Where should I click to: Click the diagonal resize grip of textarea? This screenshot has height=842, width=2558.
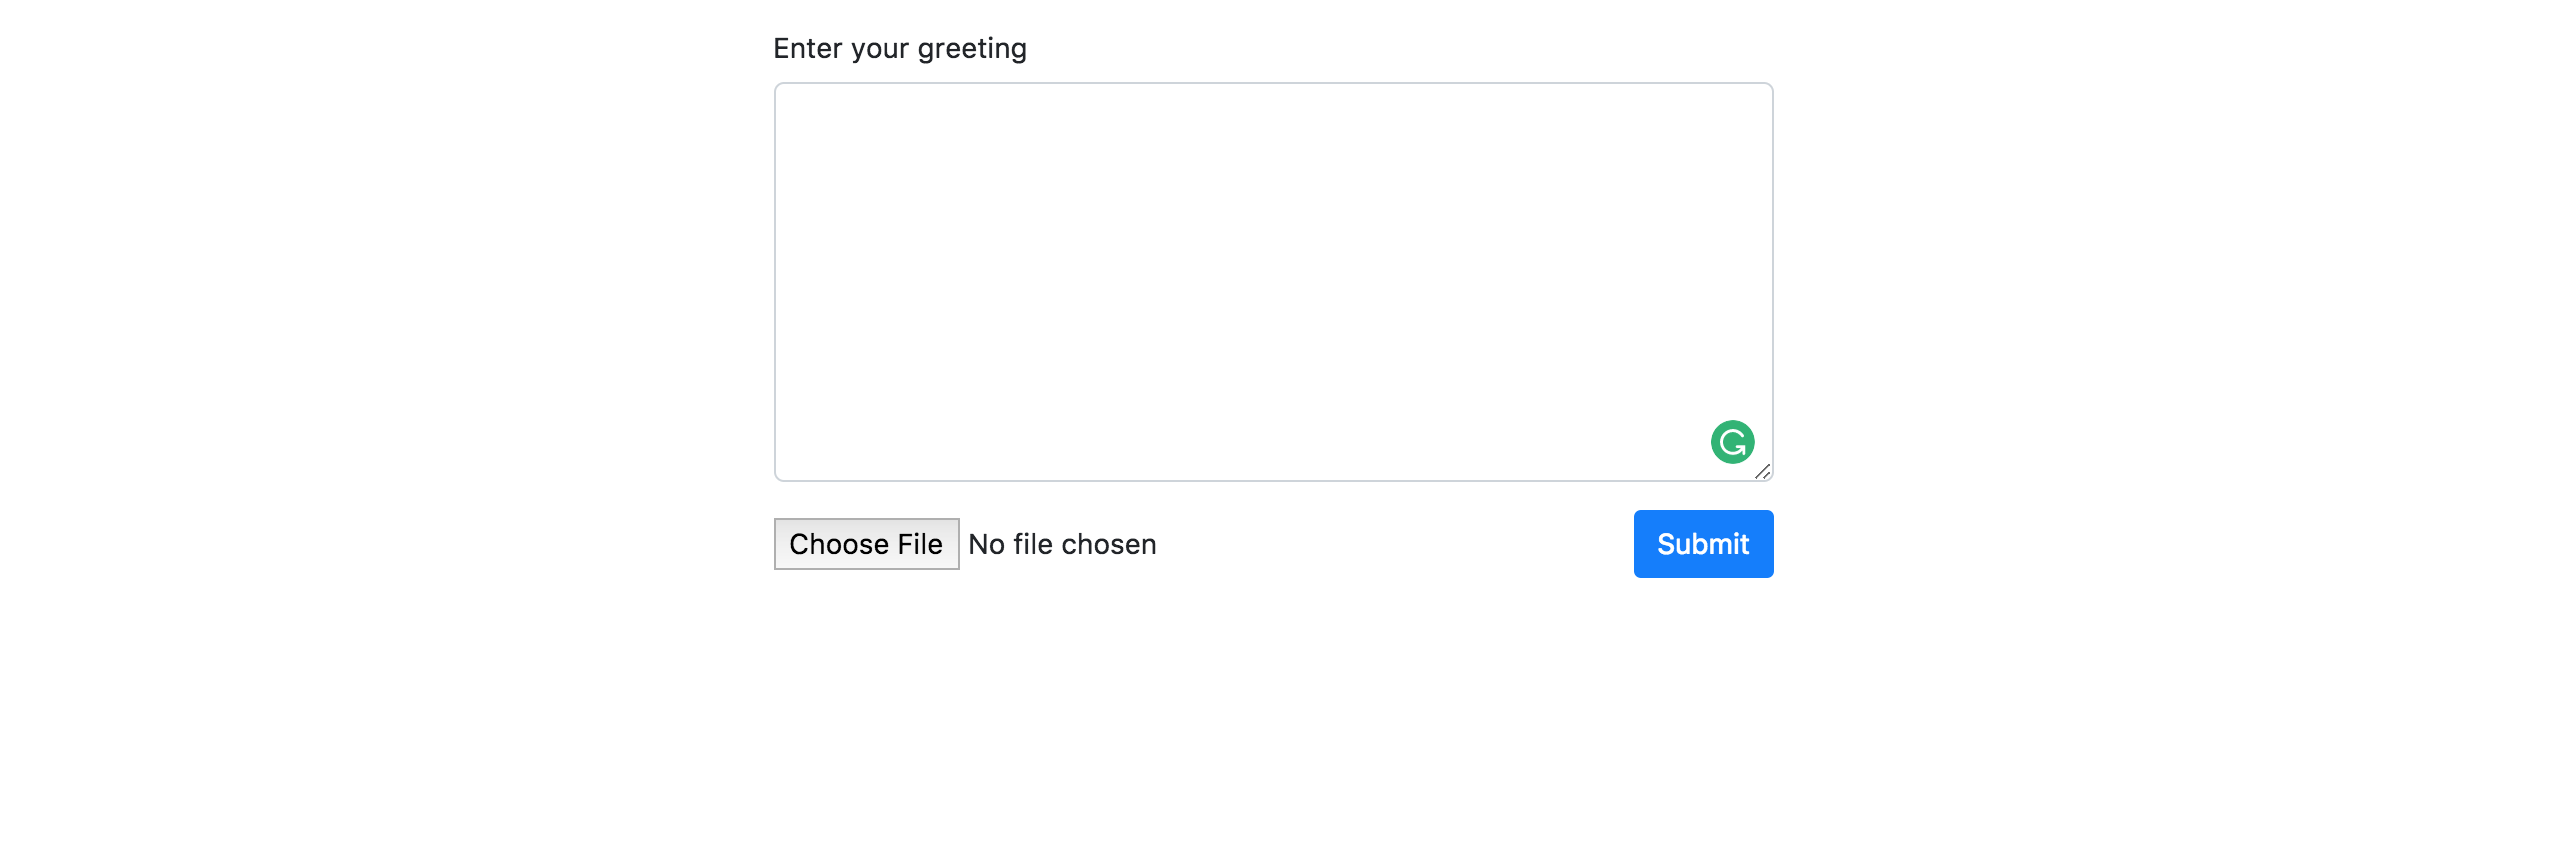(1762, 471)
